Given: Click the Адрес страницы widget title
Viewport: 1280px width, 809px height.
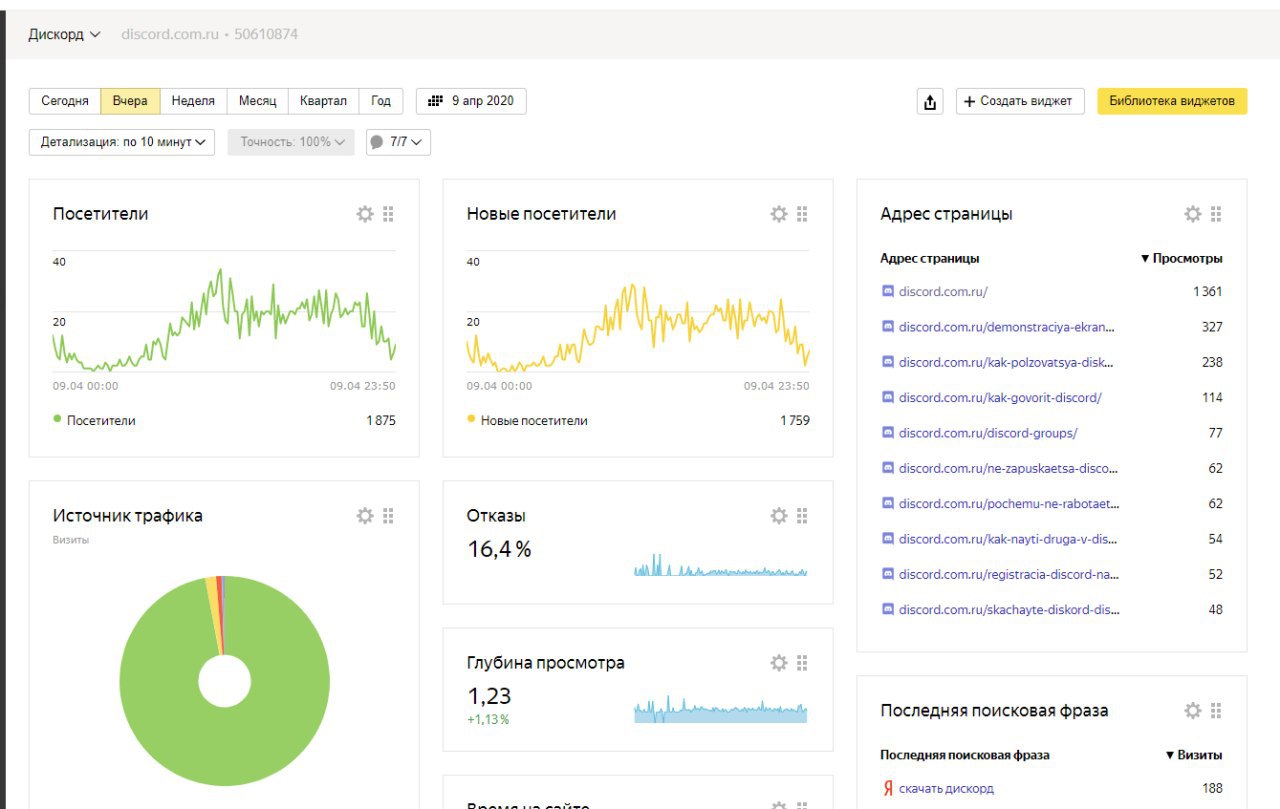Looking at the screenshot, I should [946, 214].
